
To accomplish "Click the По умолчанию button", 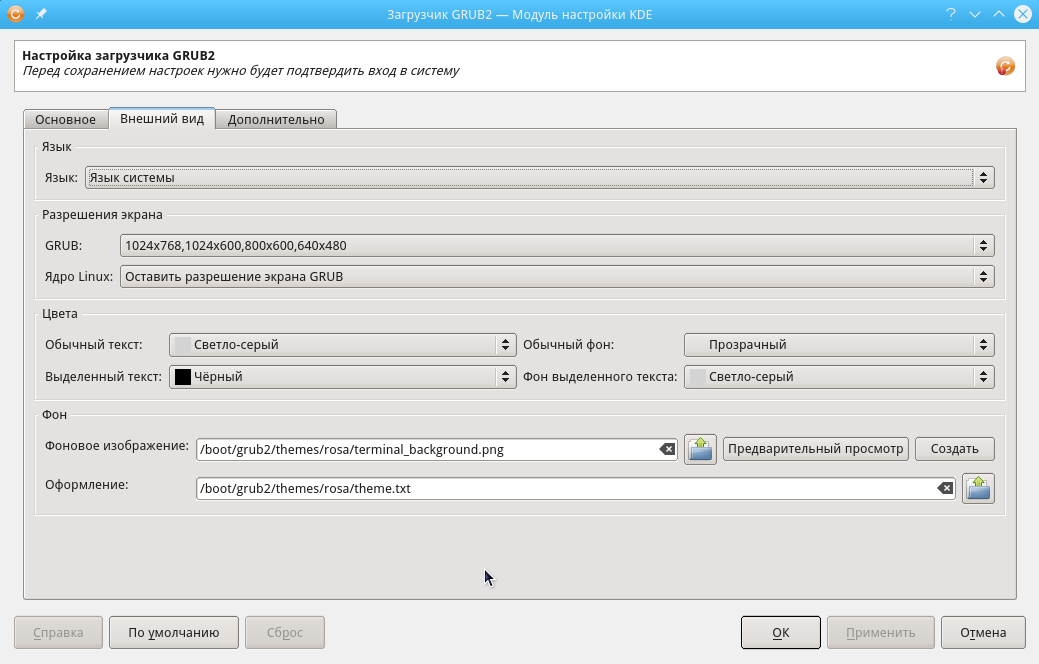I will (x=174, y=632).
